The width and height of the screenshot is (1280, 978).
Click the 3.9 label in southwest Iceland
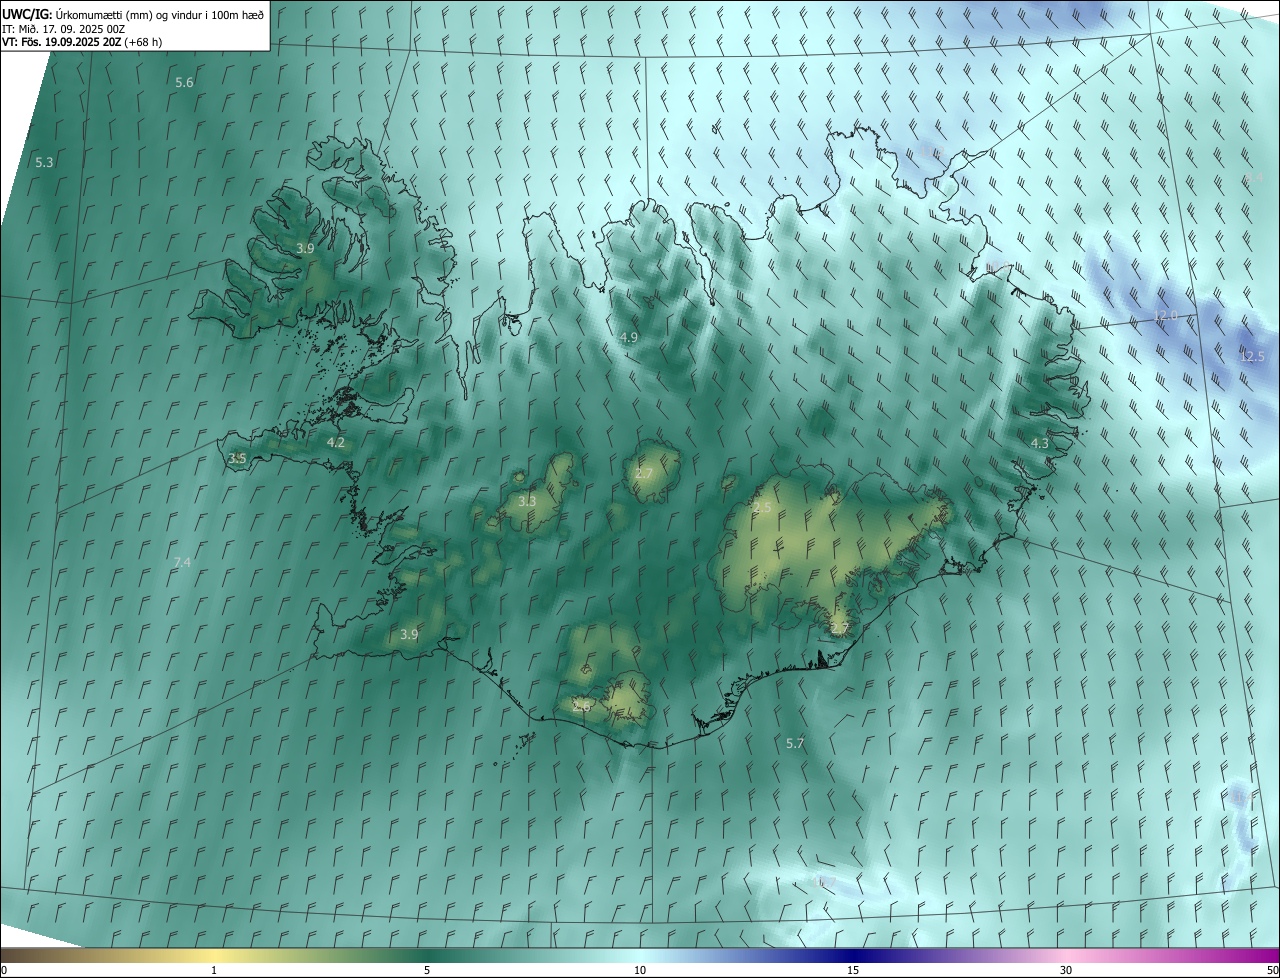click(409, 634)
